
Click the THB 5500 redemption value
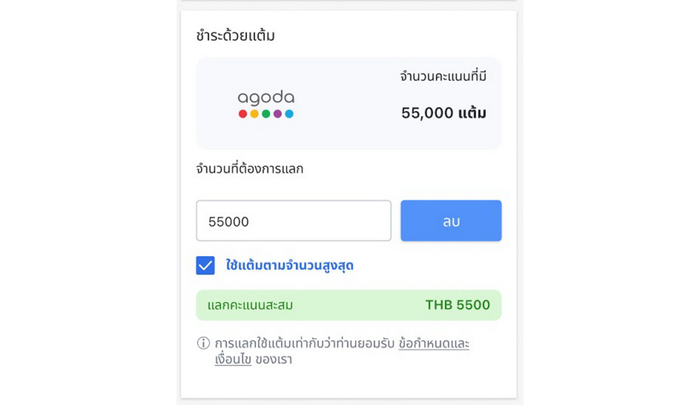pyautogui.click(x=457, y=305)
